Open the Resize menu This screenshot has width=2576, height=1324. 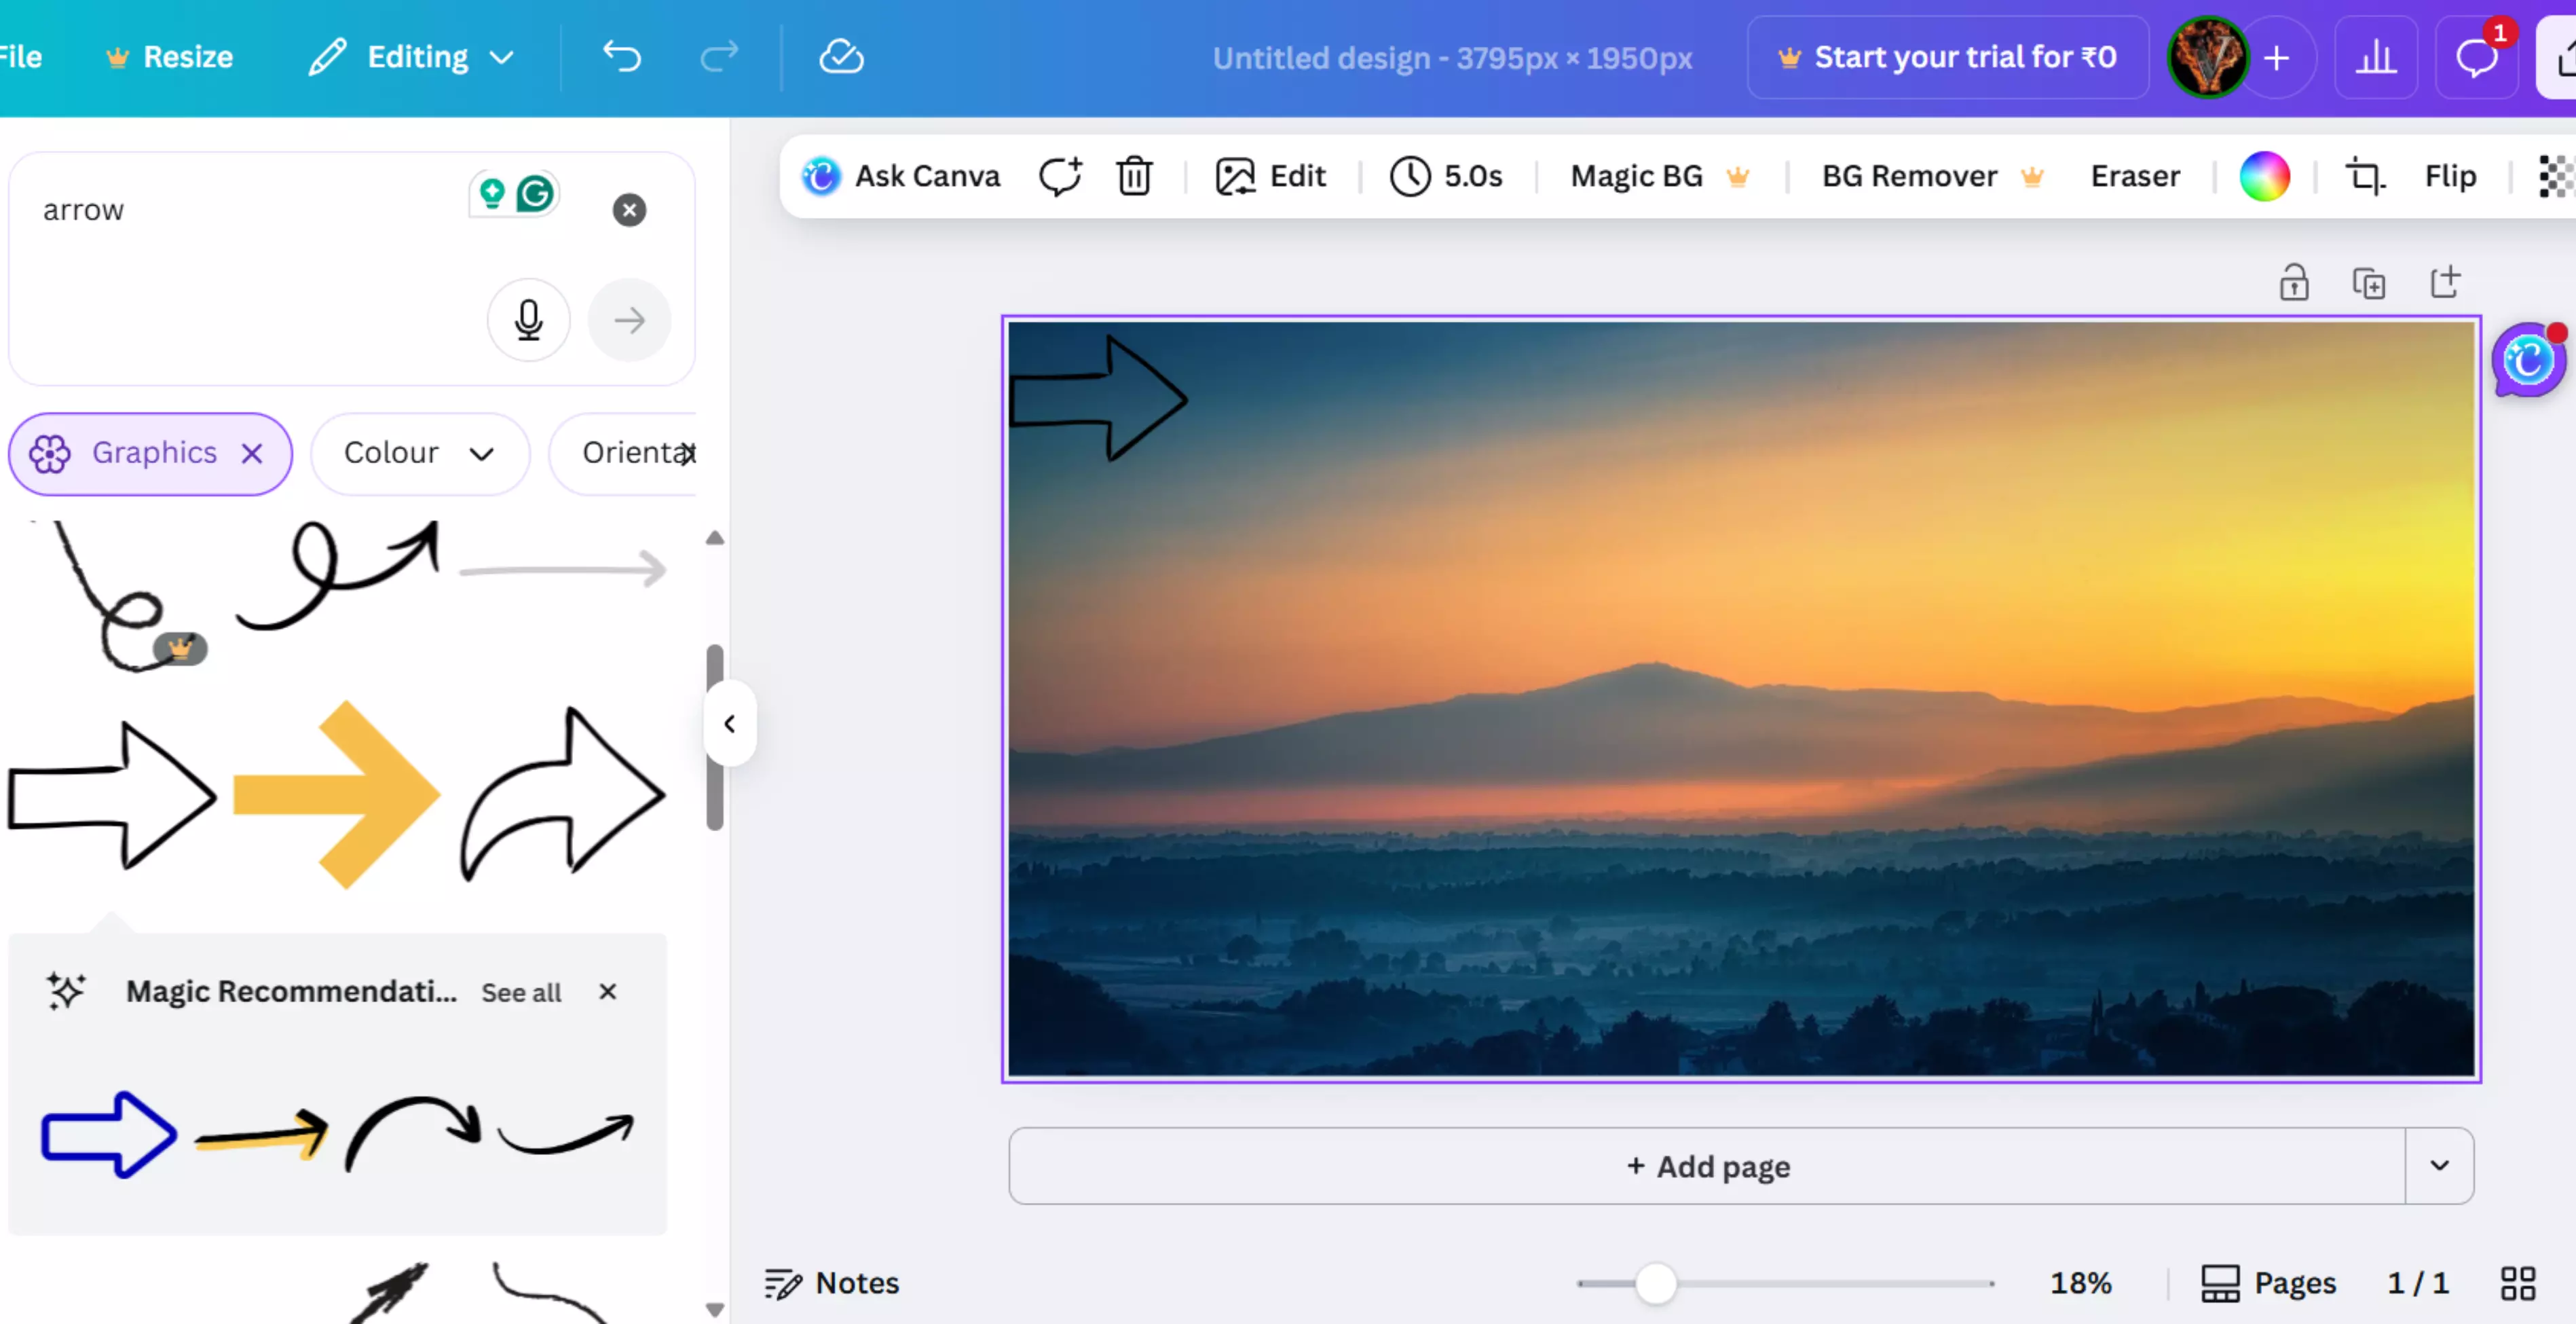170,57
